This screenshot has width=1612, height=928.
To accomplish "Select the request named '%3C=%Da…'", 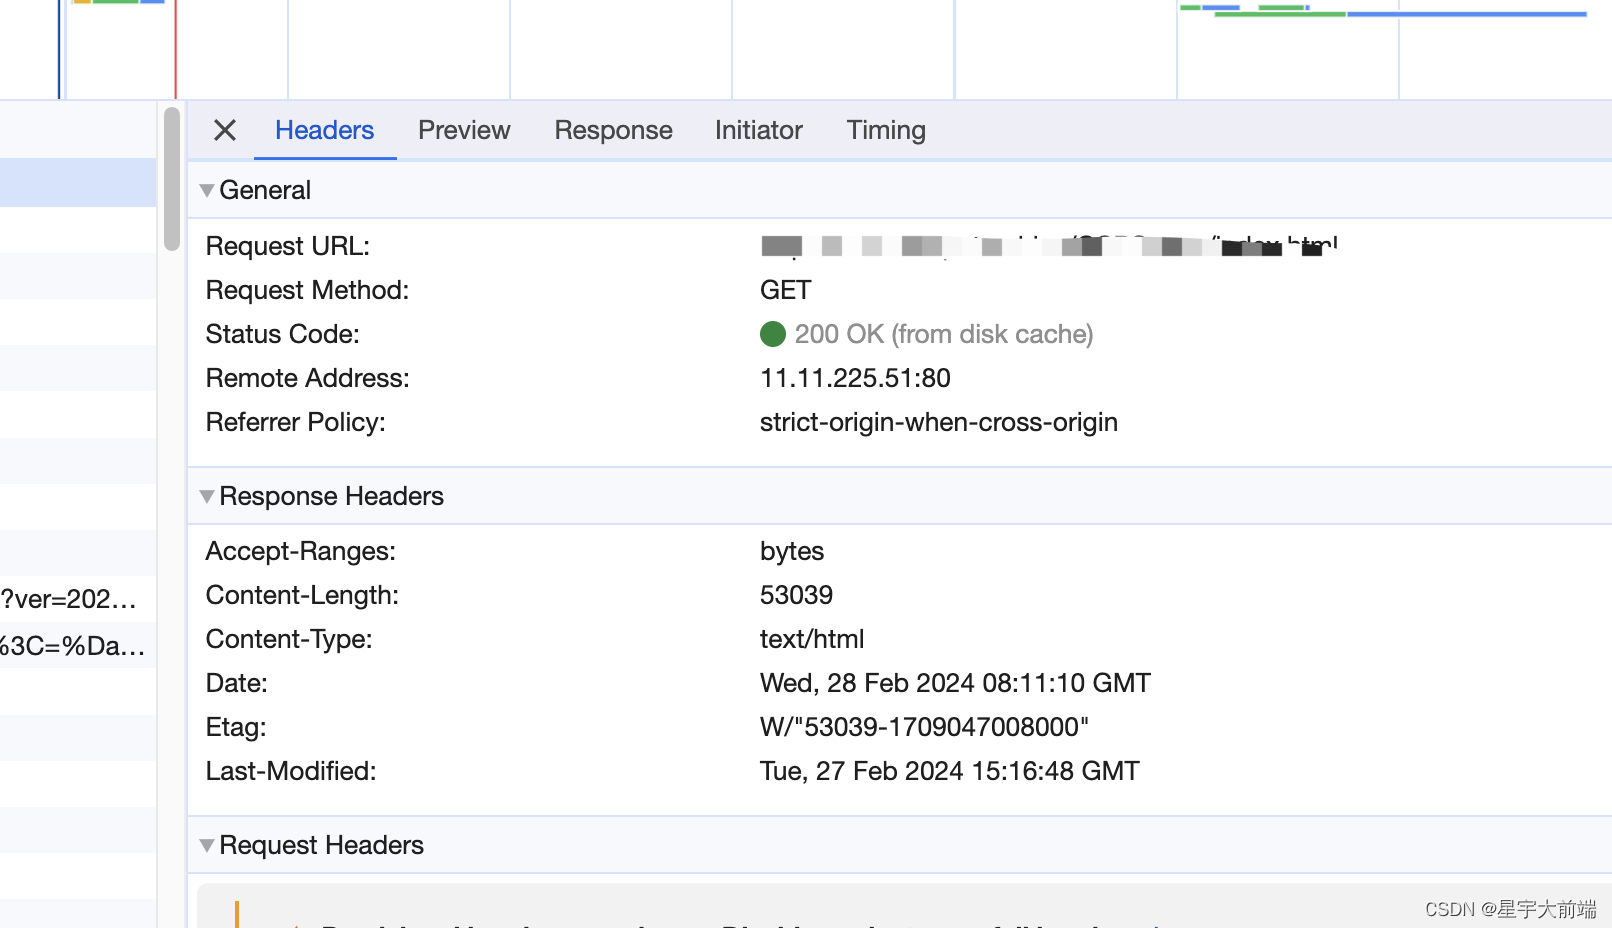I will click(78, 645).
